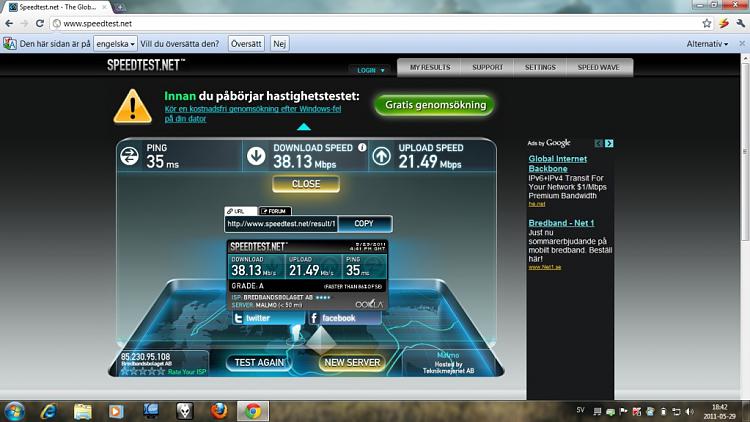Share result on Facebook

[x=345, y=318]
